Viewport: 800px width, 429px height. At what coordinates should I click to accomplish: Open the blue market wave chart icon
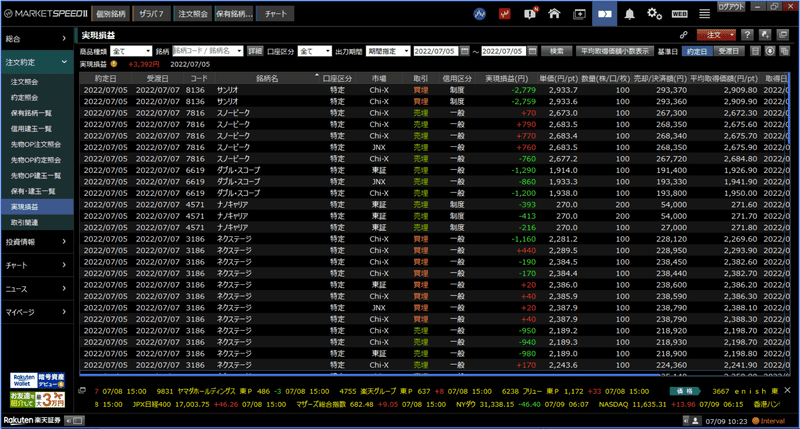pos(480,14)
